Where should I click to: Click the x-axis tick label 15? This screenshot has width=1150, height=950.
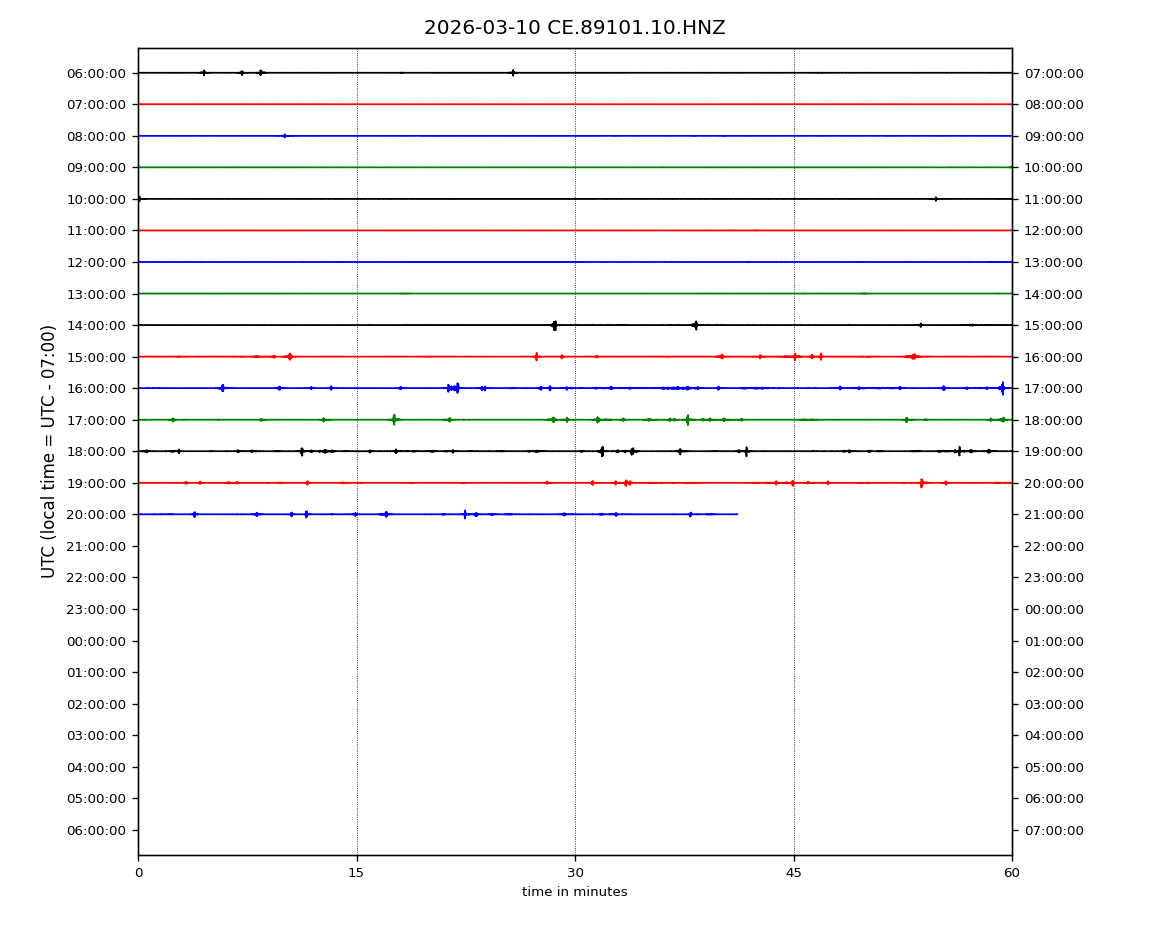357,873
